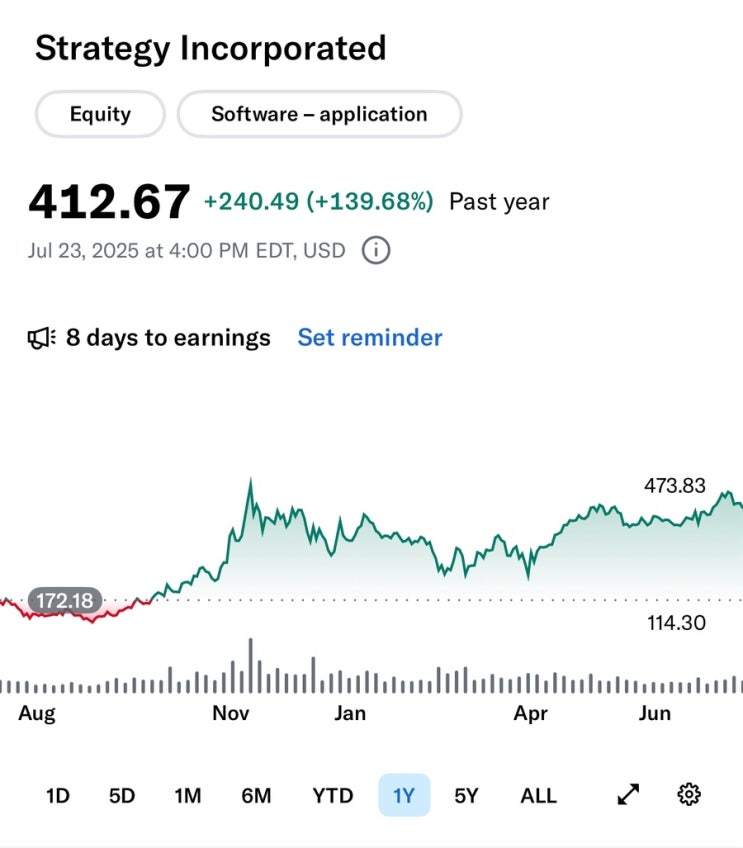Click the Strategy Incorporated title

click(211, 49)
